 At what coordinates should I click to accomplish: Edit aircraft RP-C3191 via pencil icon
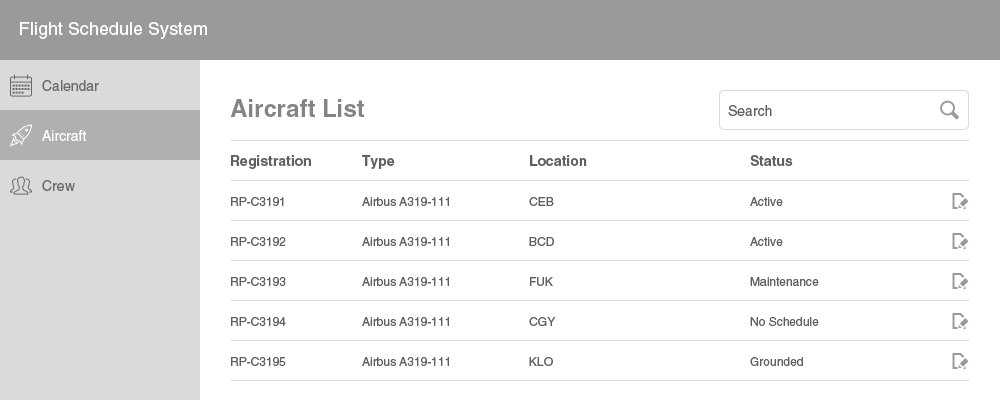pyautogui.click(x=960, y=202)
